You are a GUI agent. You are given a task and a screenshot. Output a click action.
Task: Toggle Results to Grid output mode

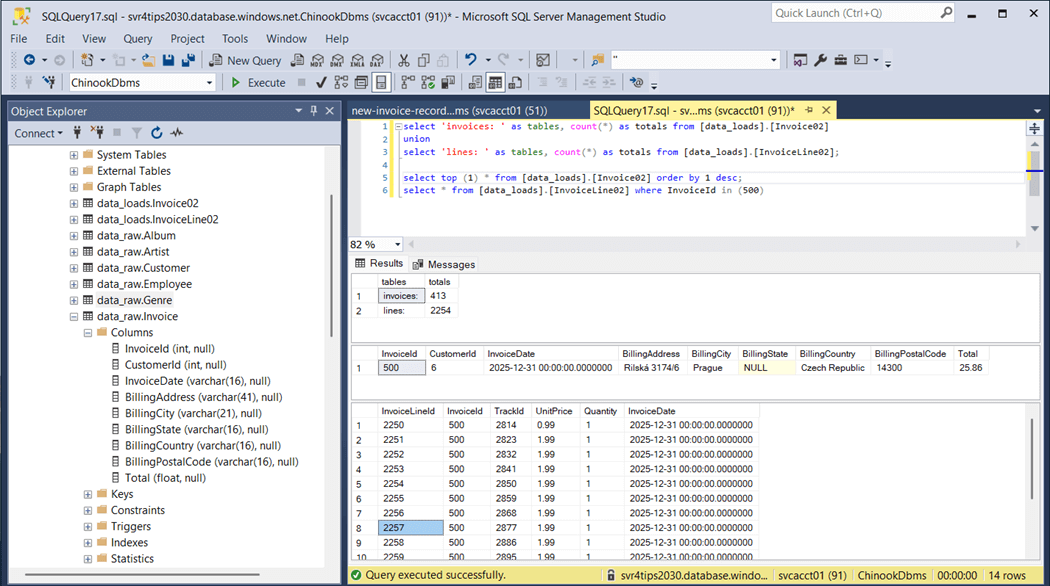[495, 83]
